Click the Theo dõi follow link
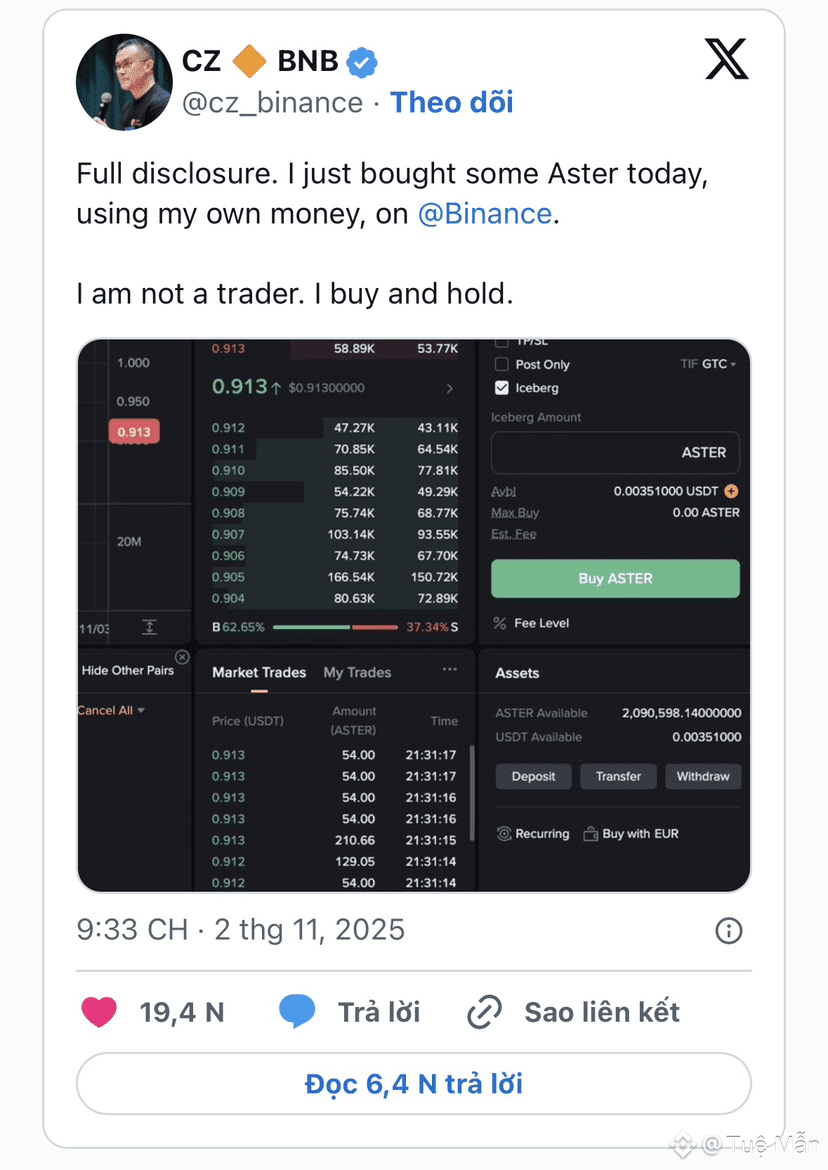Screen dimensions: 828x1170 click(451, 102)
